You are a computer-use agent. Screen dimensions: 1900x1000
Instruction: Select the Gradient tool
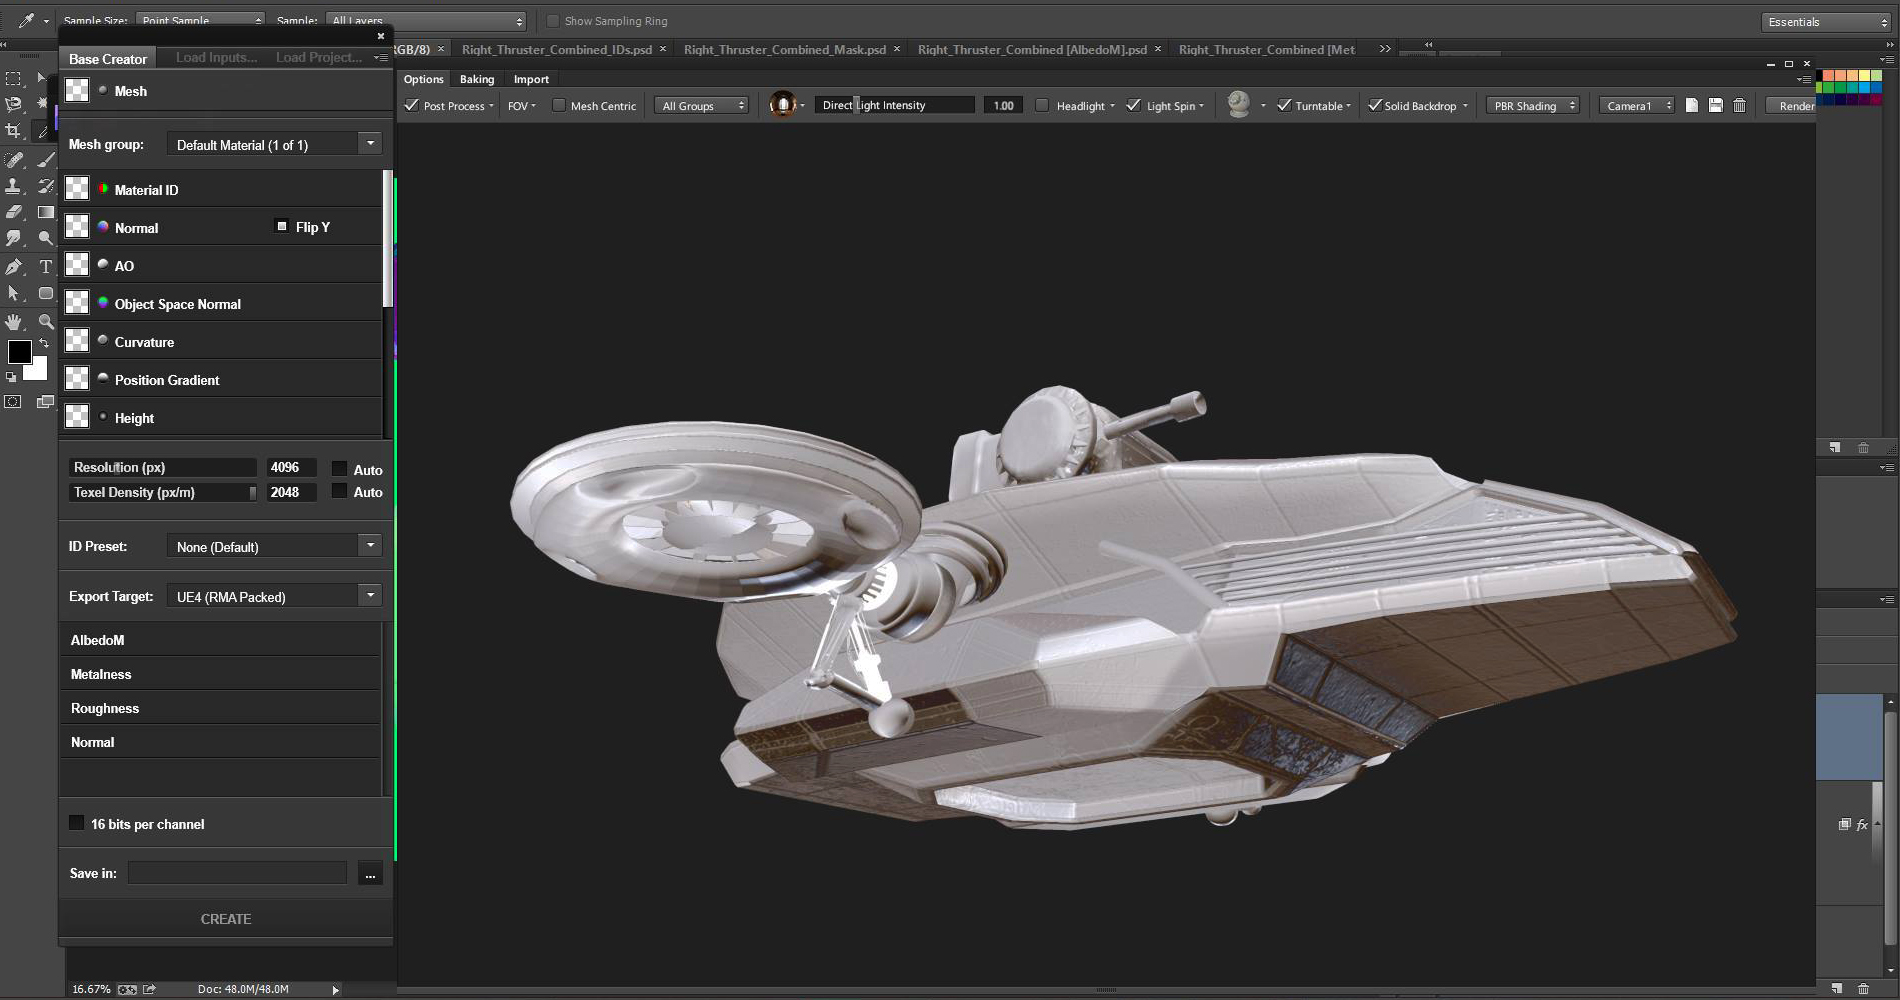pos(46,212)
